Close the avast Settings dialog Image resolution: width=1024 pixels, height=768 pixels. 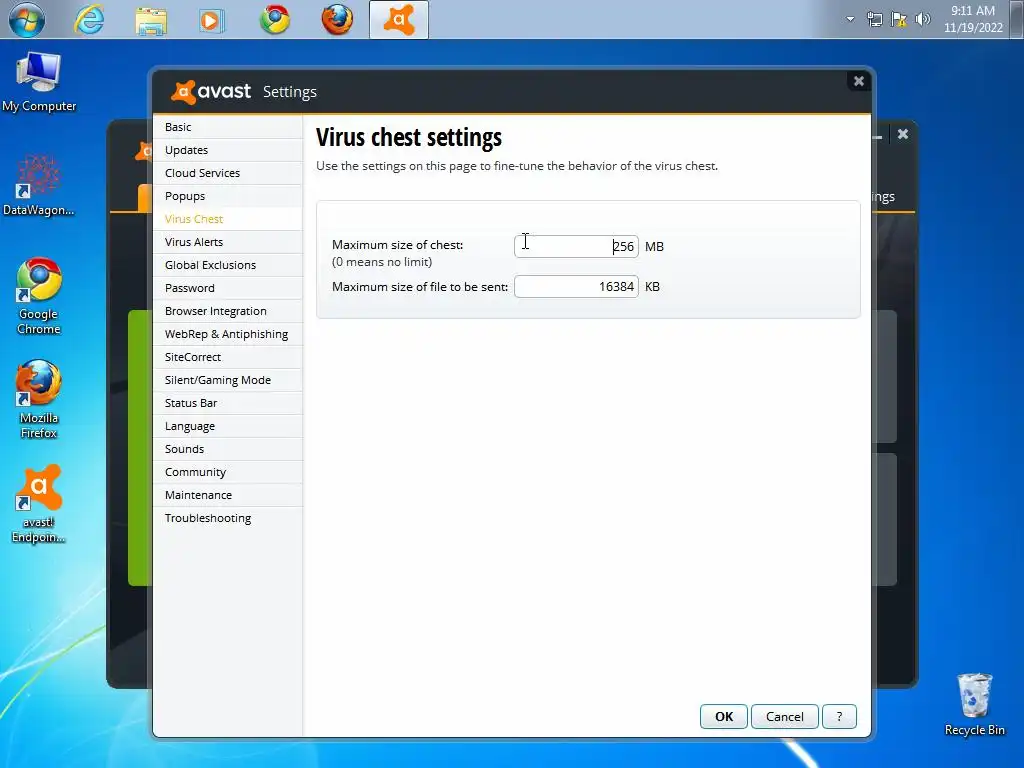pos(859,81)
